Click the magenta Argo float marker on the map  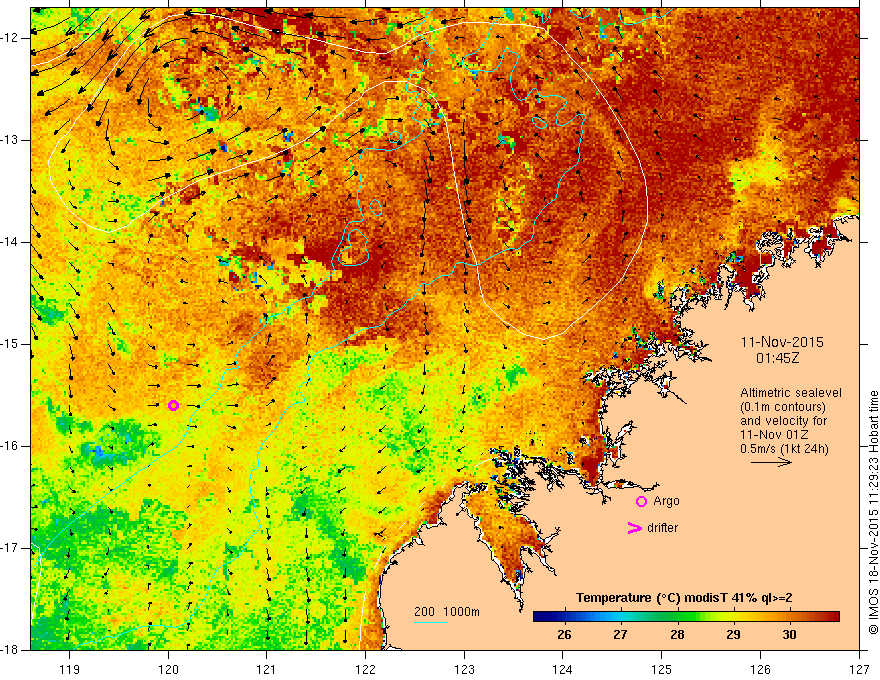tap(173, 405)
